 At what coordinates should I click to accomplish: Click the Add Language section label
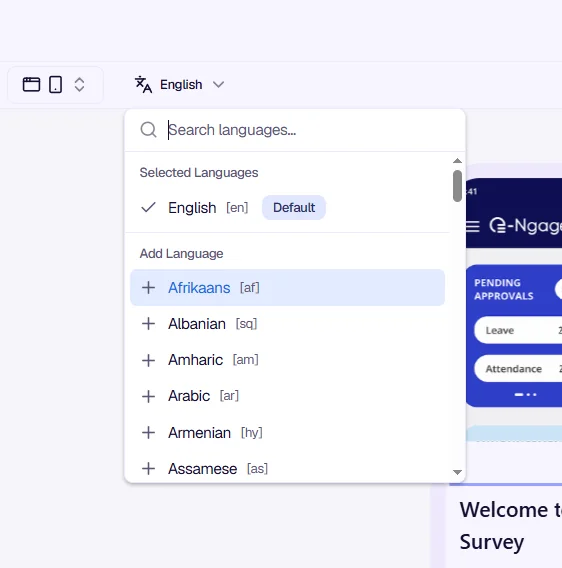(x=182, y=254)
